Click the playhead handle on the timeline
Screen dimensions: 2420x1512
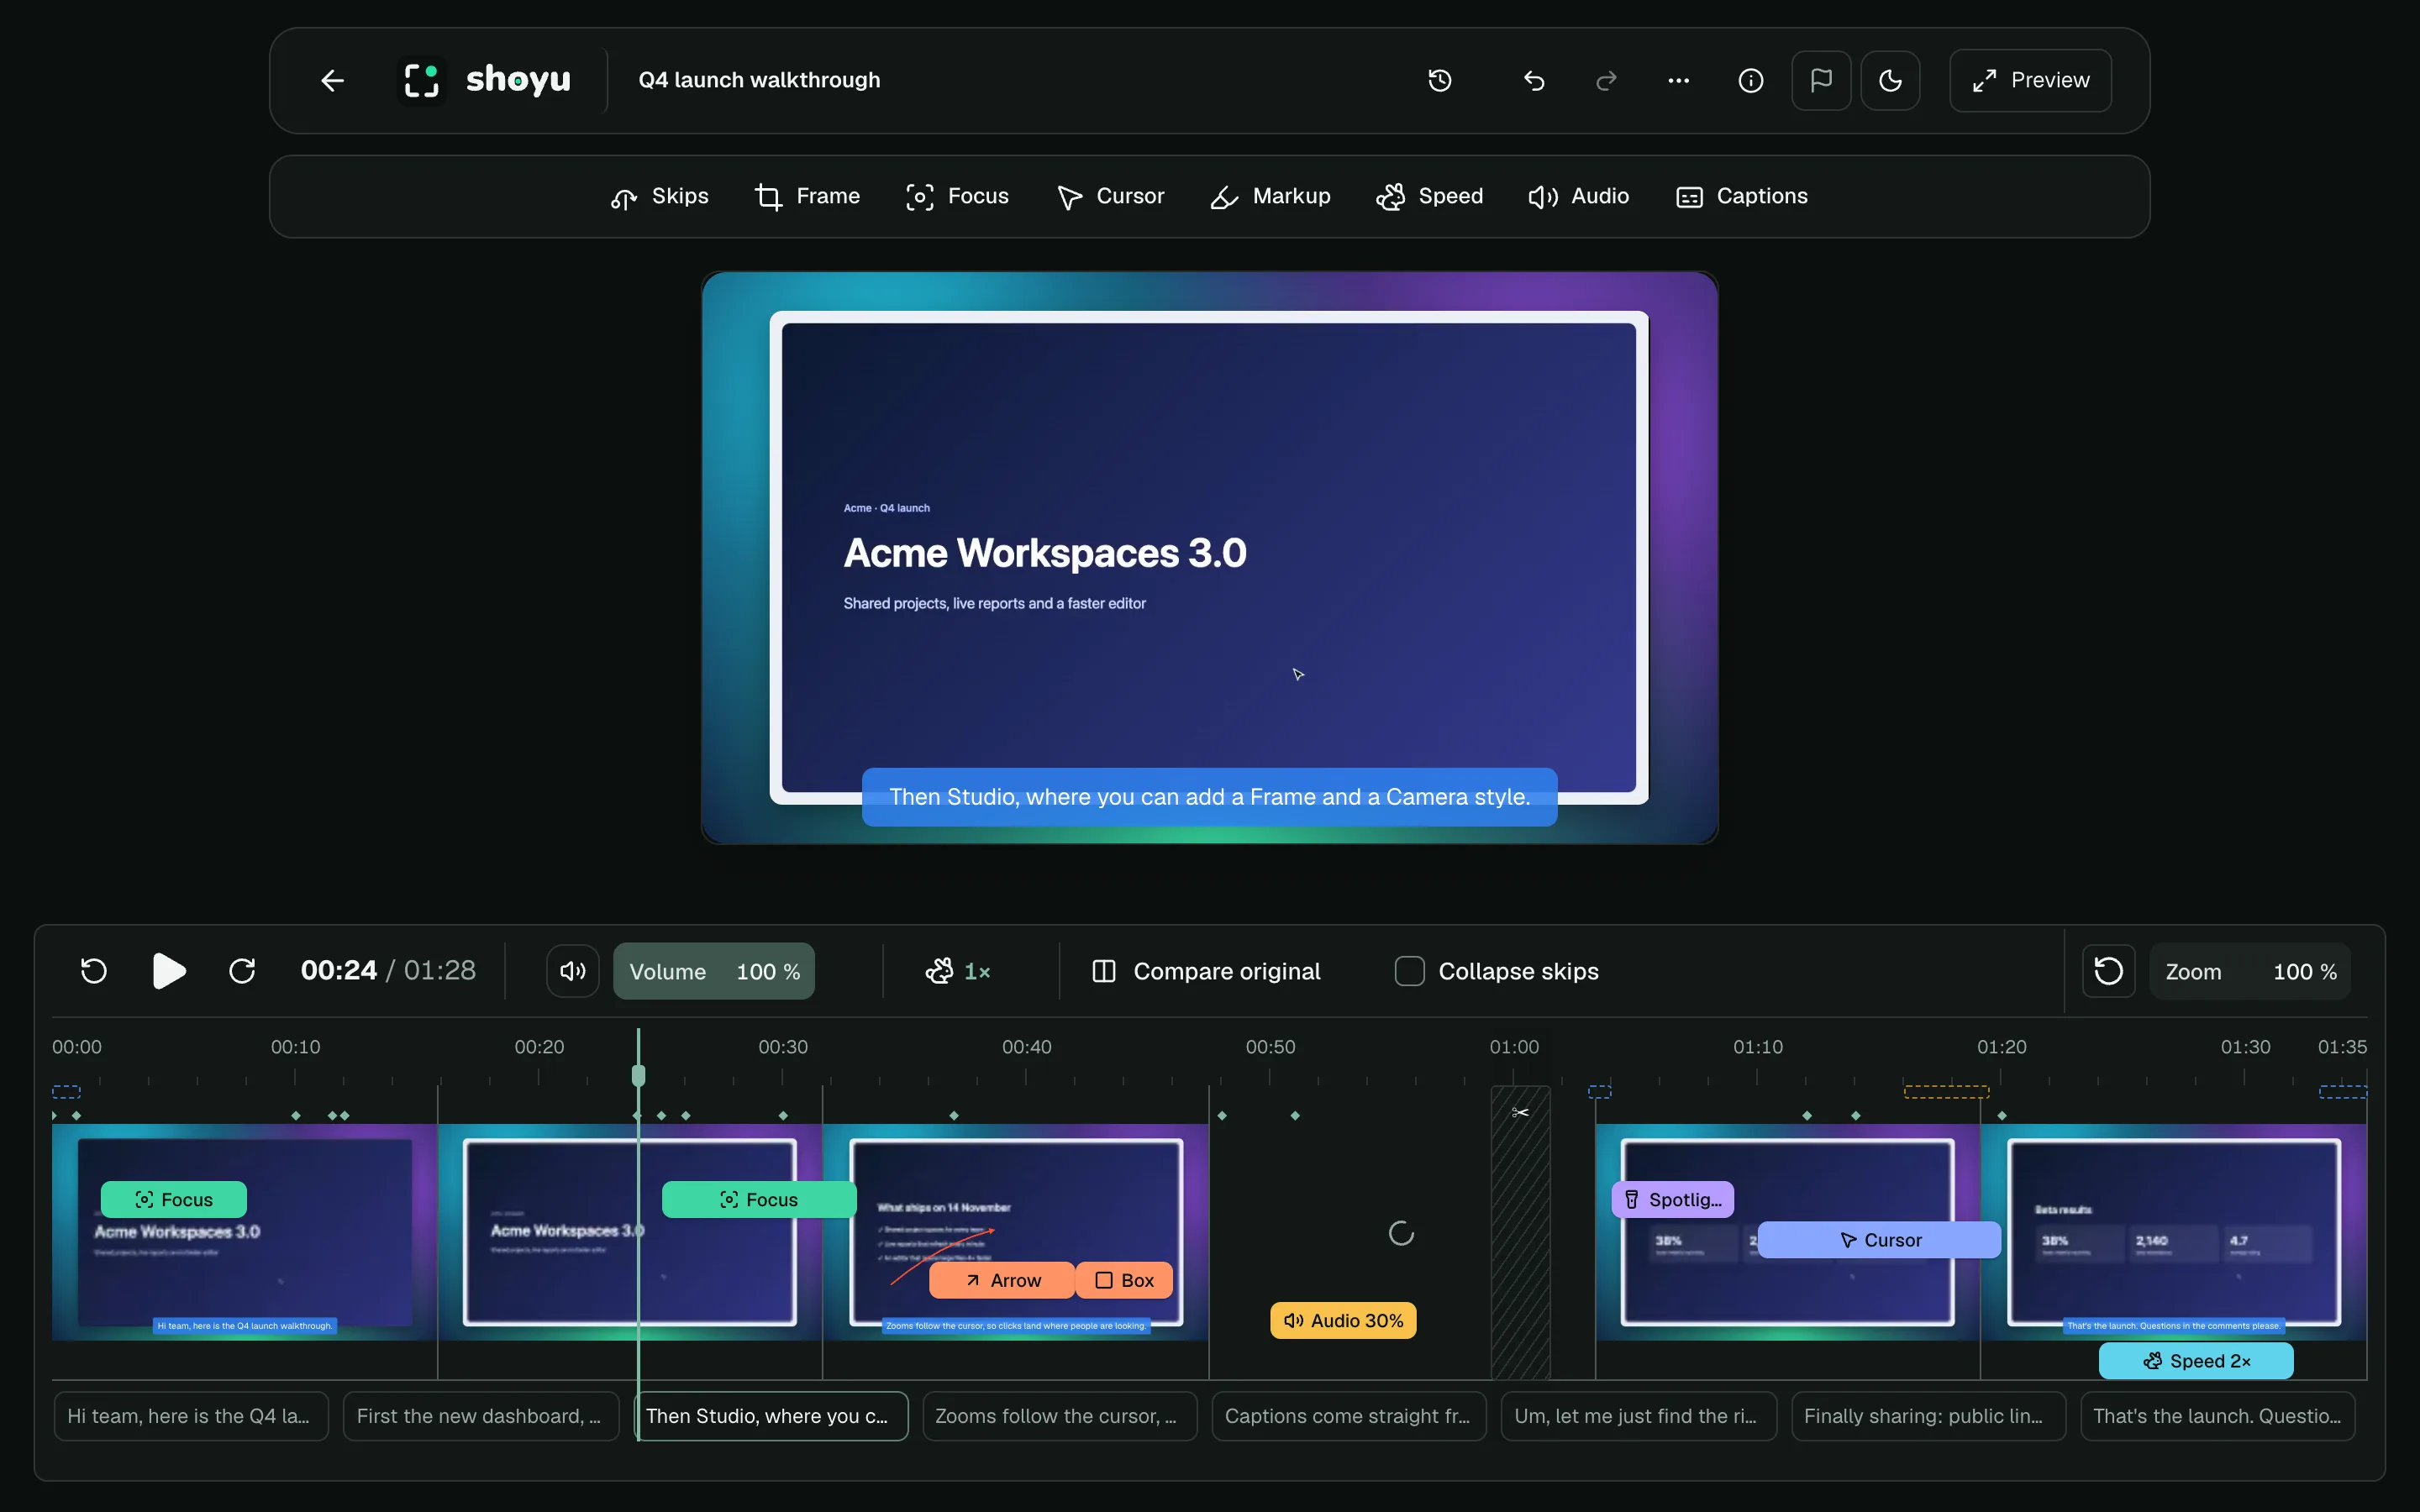pos(638,1075)
